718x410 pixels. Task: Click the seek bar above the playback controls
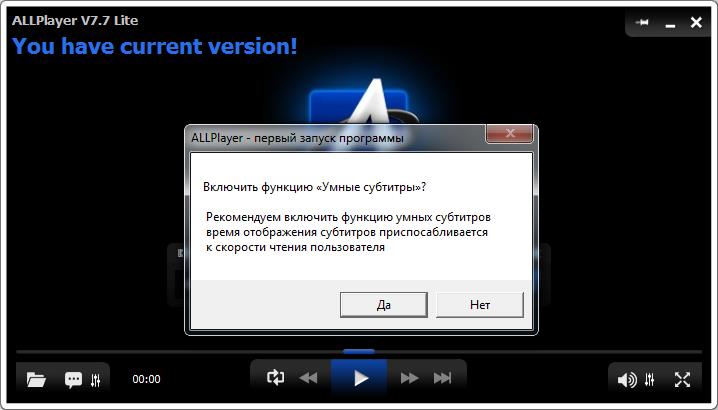point(359,352)
